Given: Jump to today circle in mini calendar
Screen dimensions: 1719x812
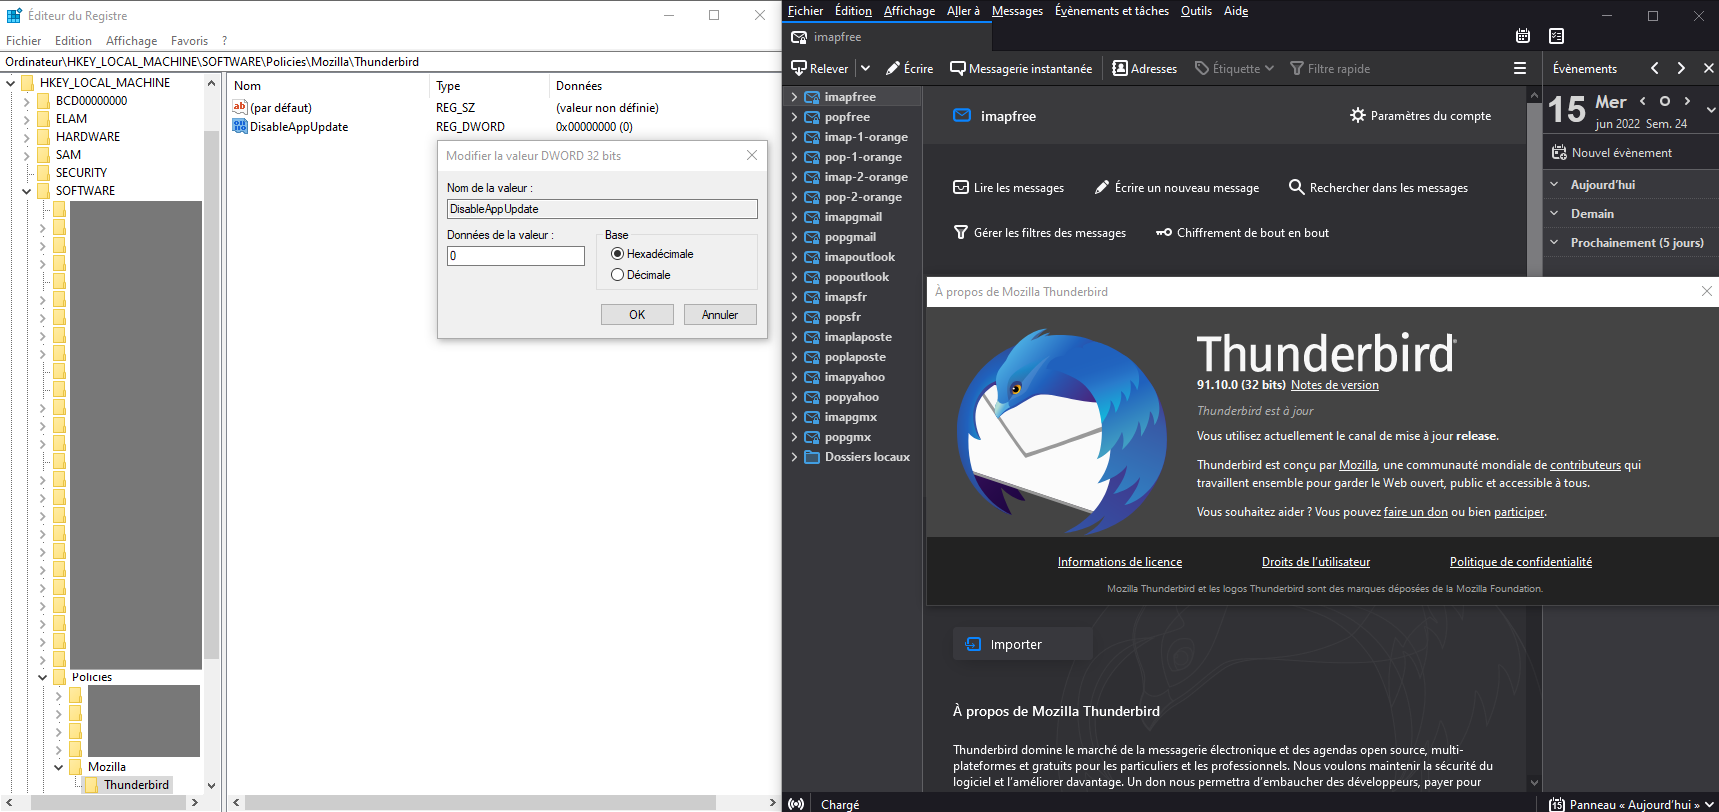Looking at the screenshot, I should [1665, 101].
